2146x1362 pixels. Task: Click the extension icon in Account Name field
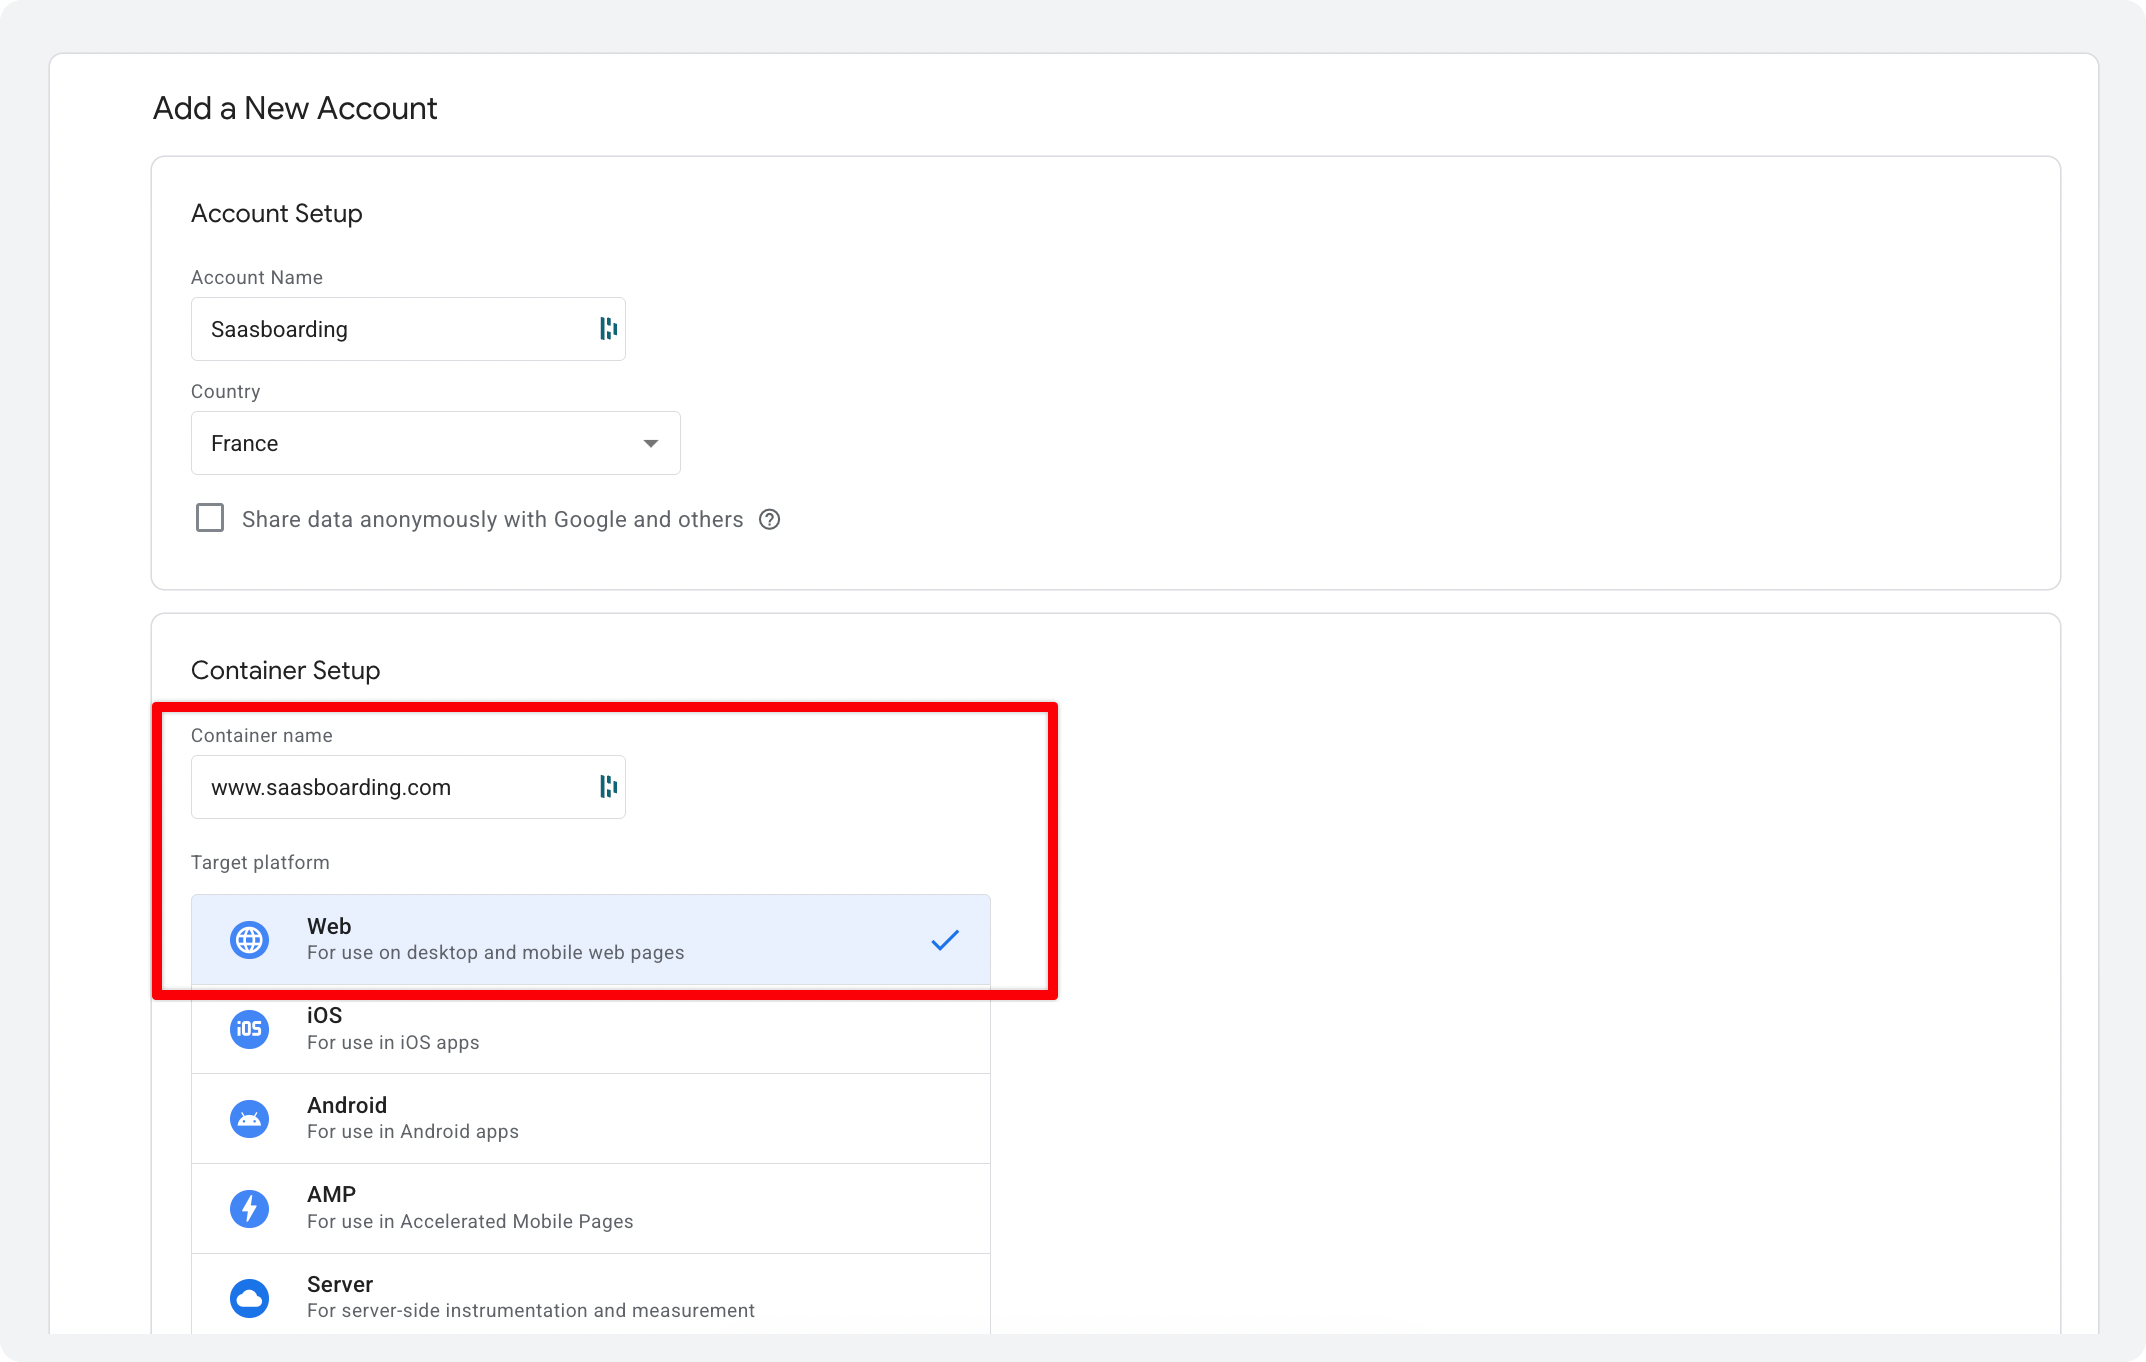pos(608,329)
